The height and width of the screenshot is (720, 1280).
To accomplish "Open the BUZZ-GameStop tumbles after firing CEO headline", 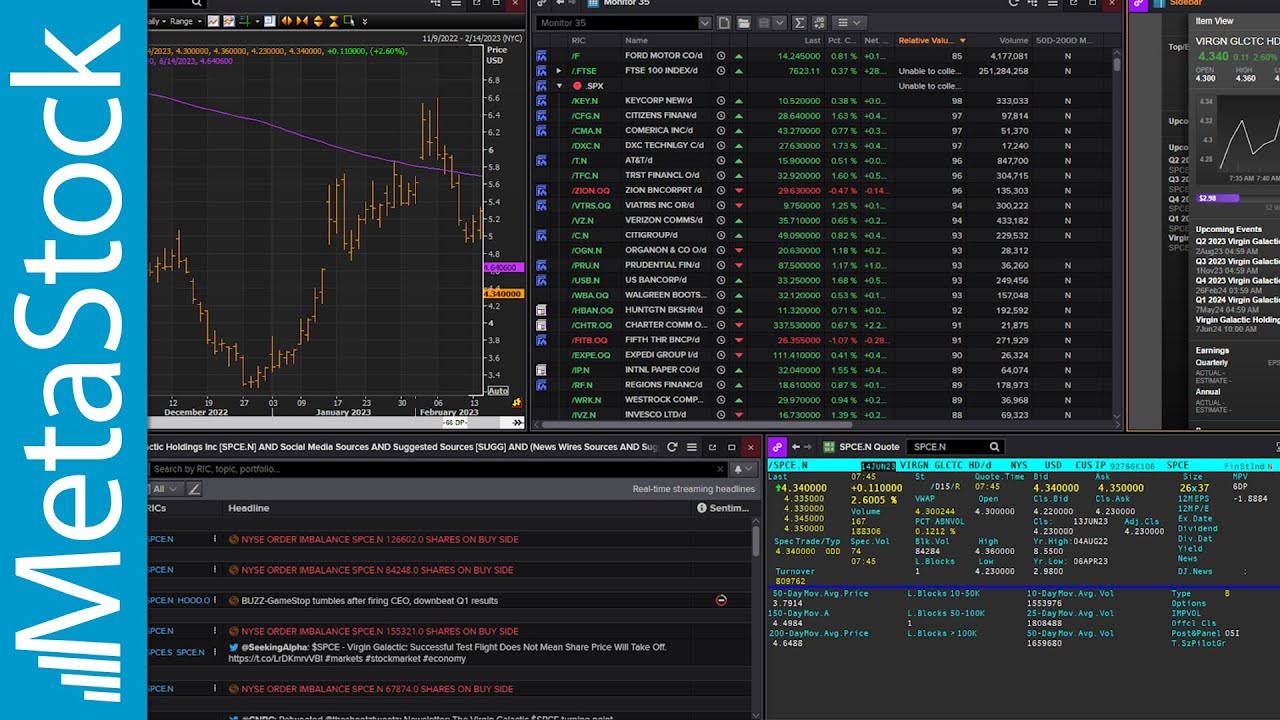I will [x=369, y=601].
